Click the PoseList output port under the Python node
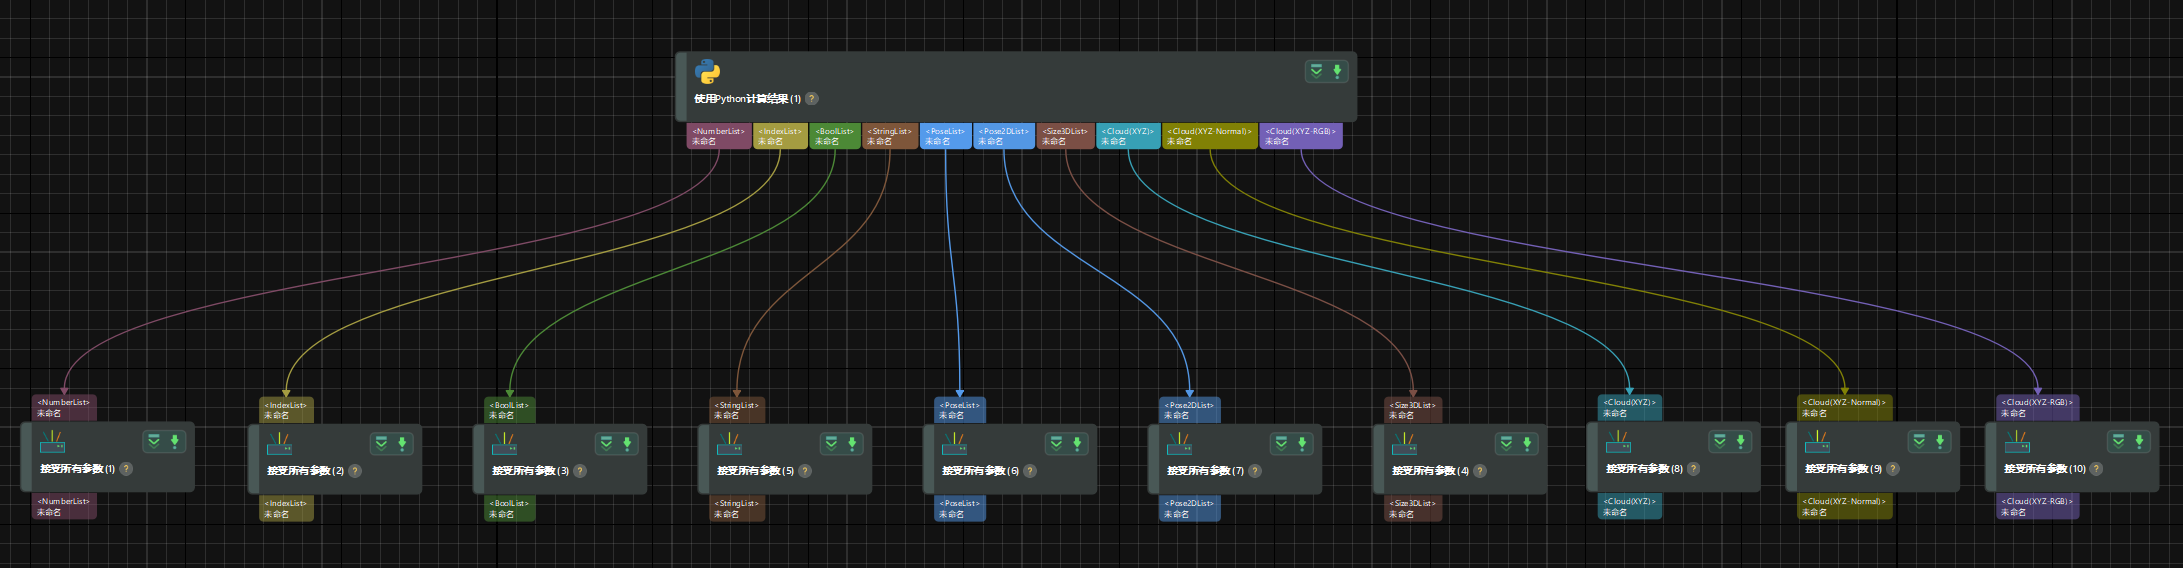Image resolution: width=2183 pixels, height=568 pixels. [945, 136]
